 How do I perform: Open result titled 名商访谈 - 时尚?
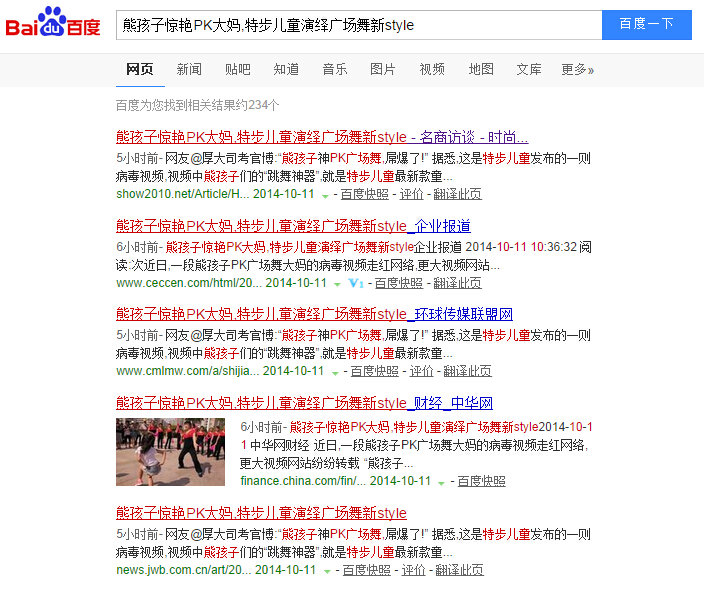(322, 137)
